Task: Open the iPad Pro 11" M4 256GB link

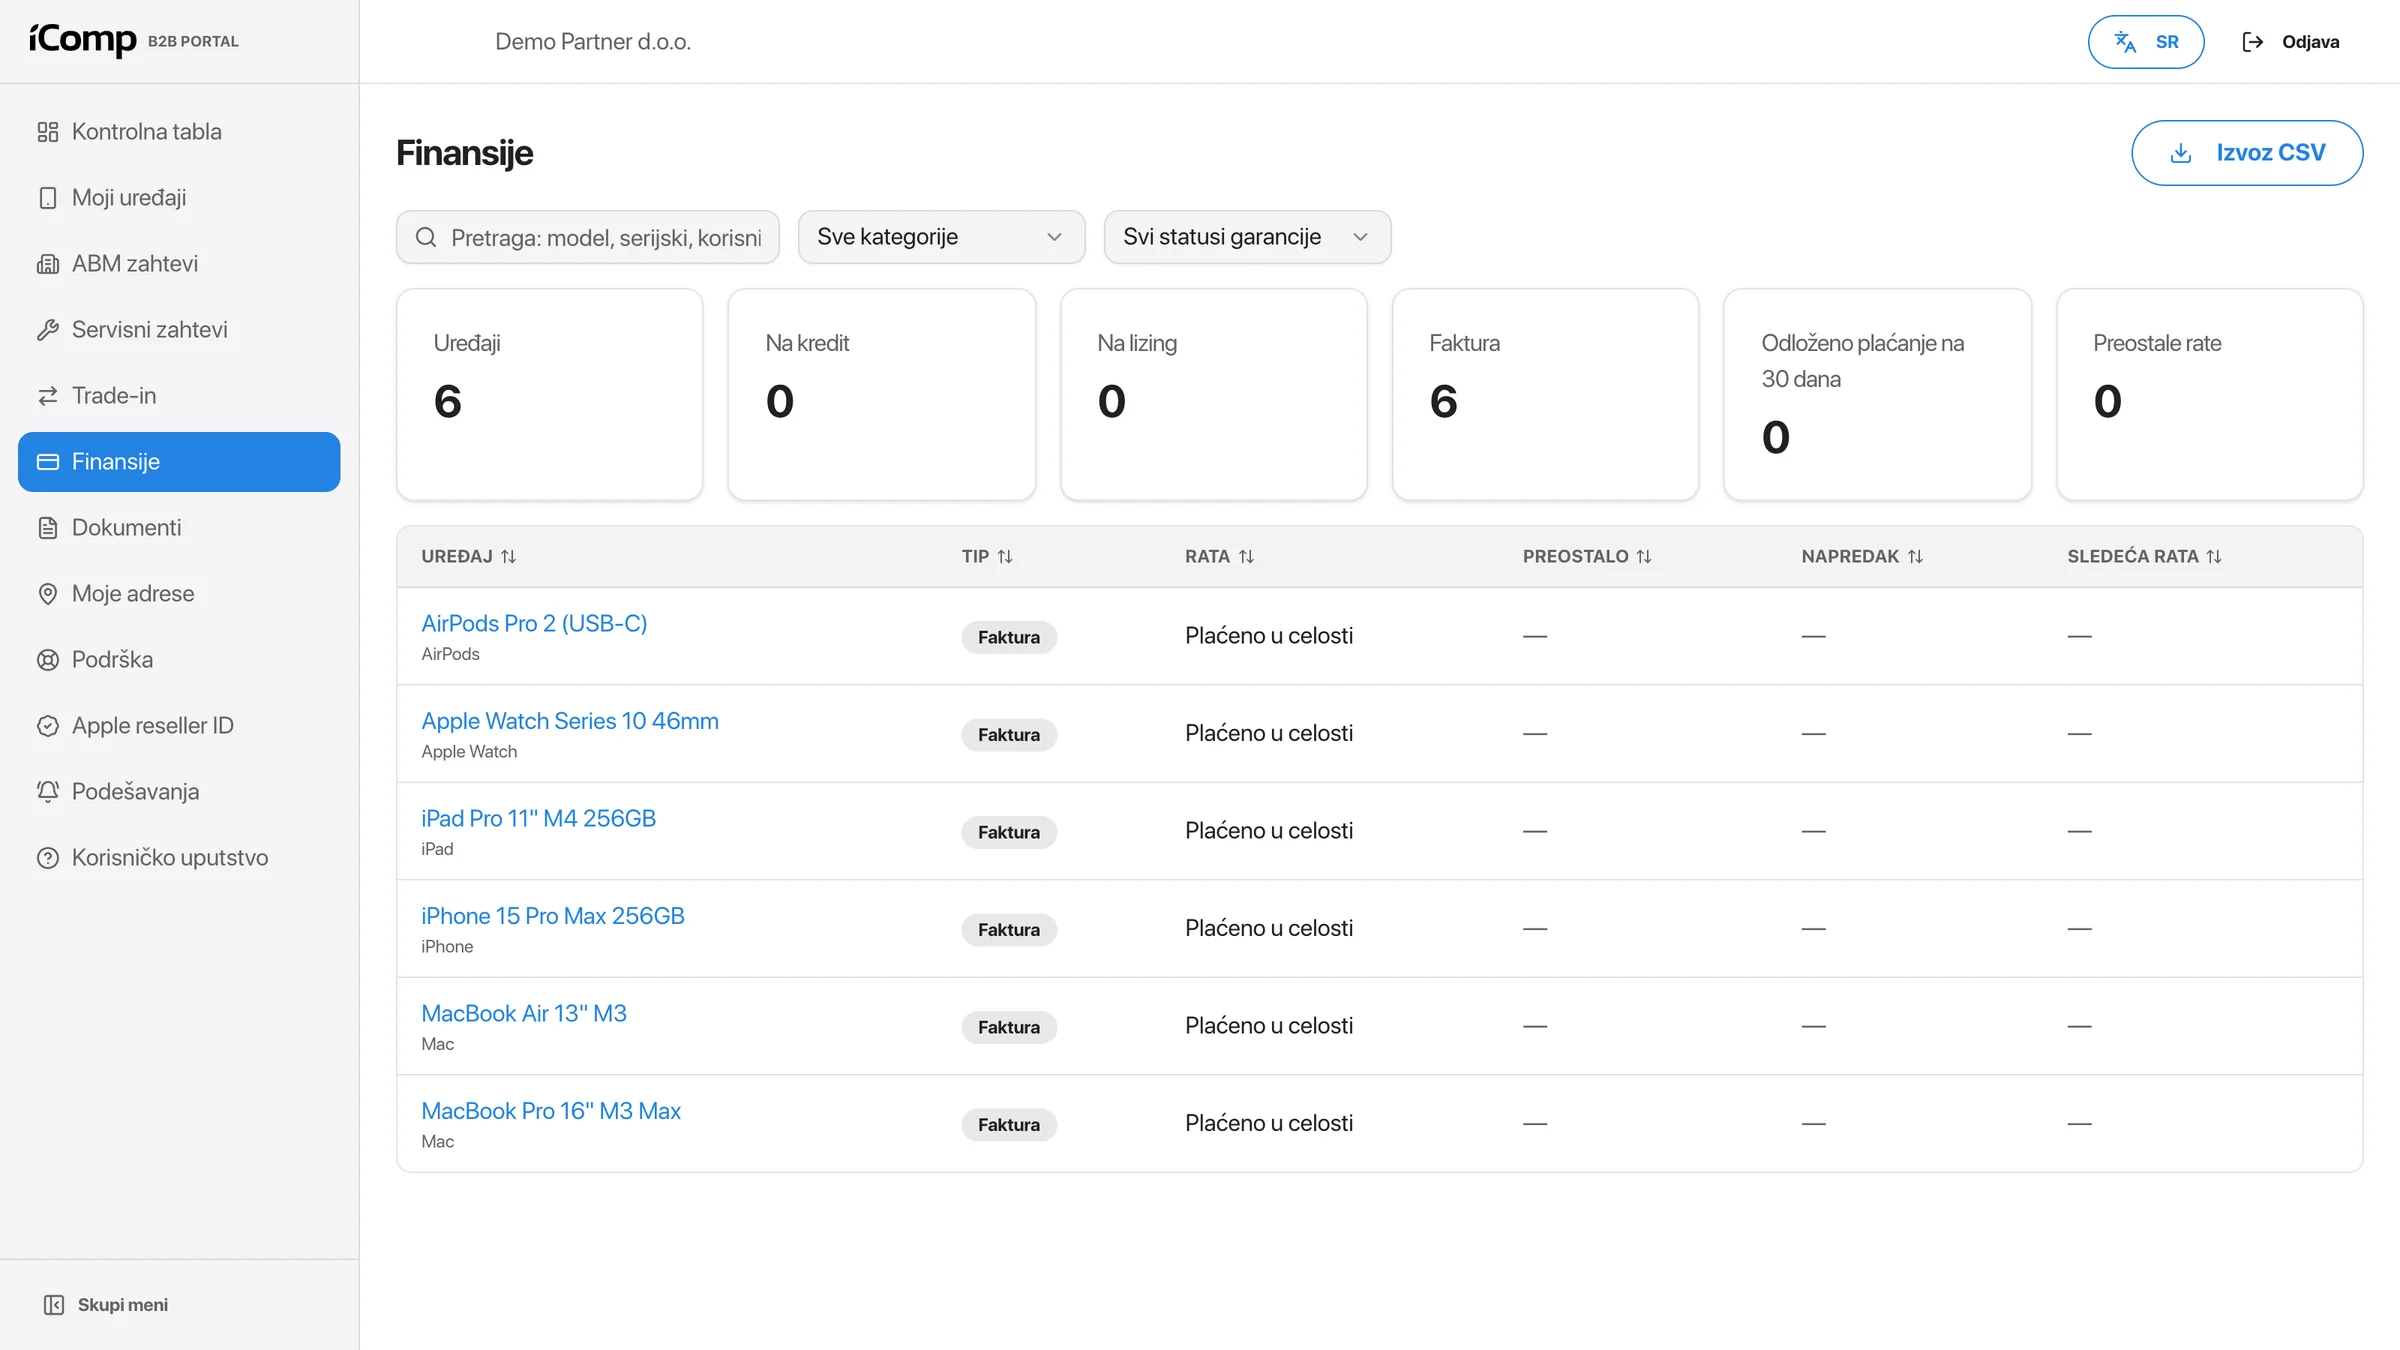Action: [x=538, y=818]
